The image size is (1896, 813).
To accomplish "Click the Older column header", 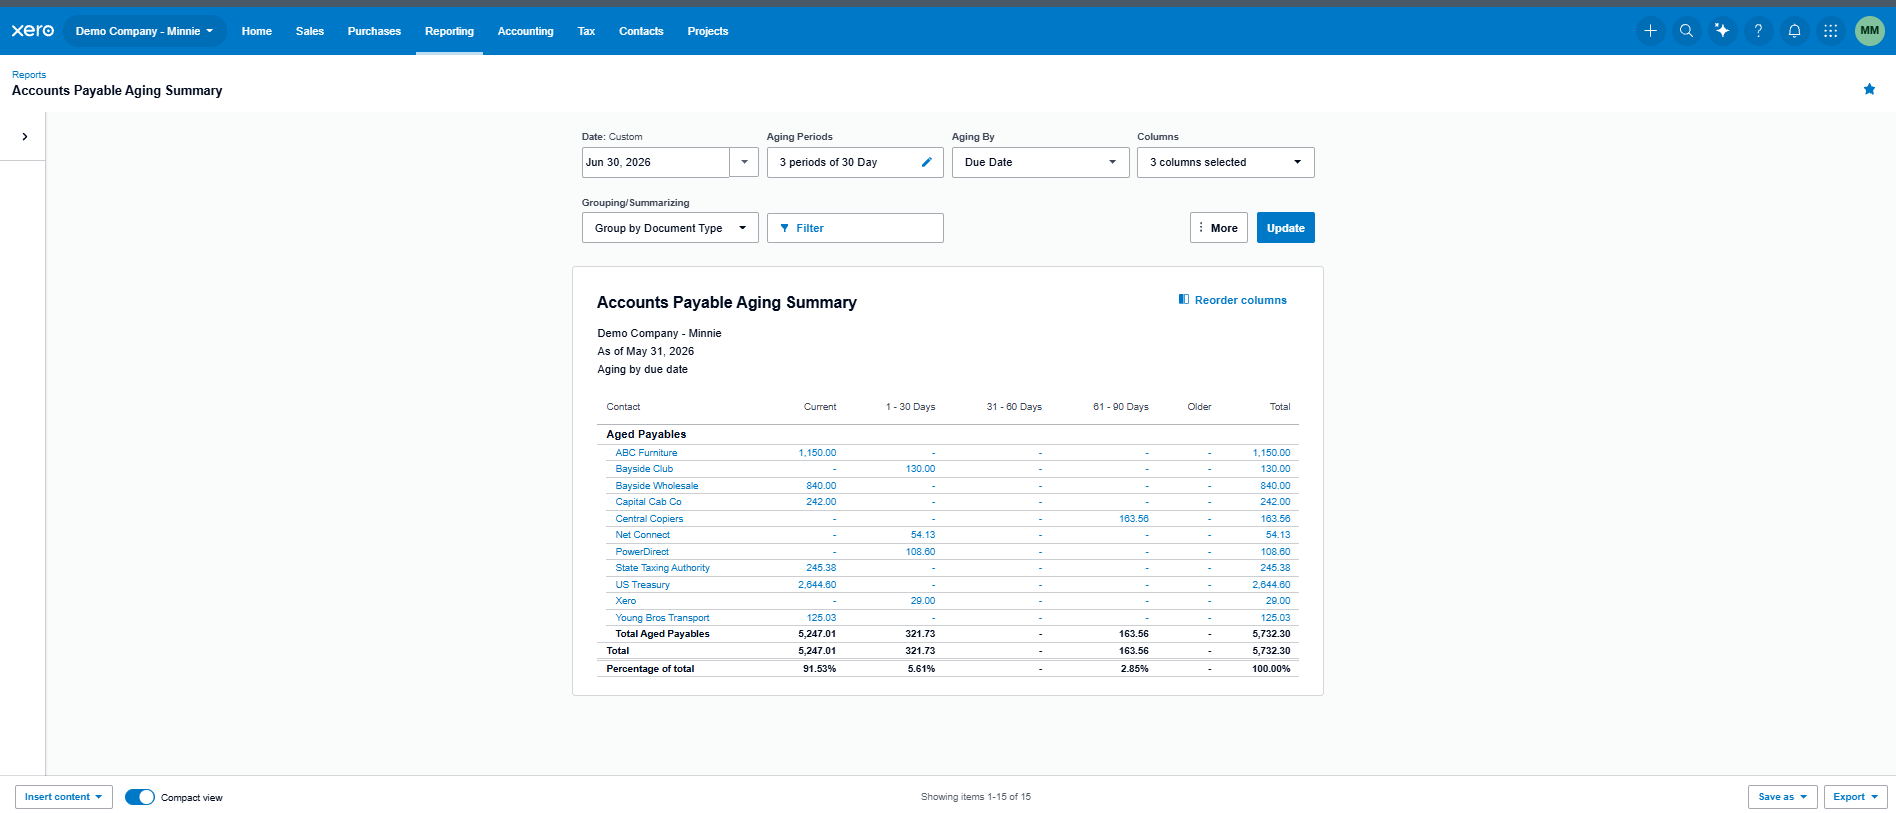I will [x=1199, y=407].
